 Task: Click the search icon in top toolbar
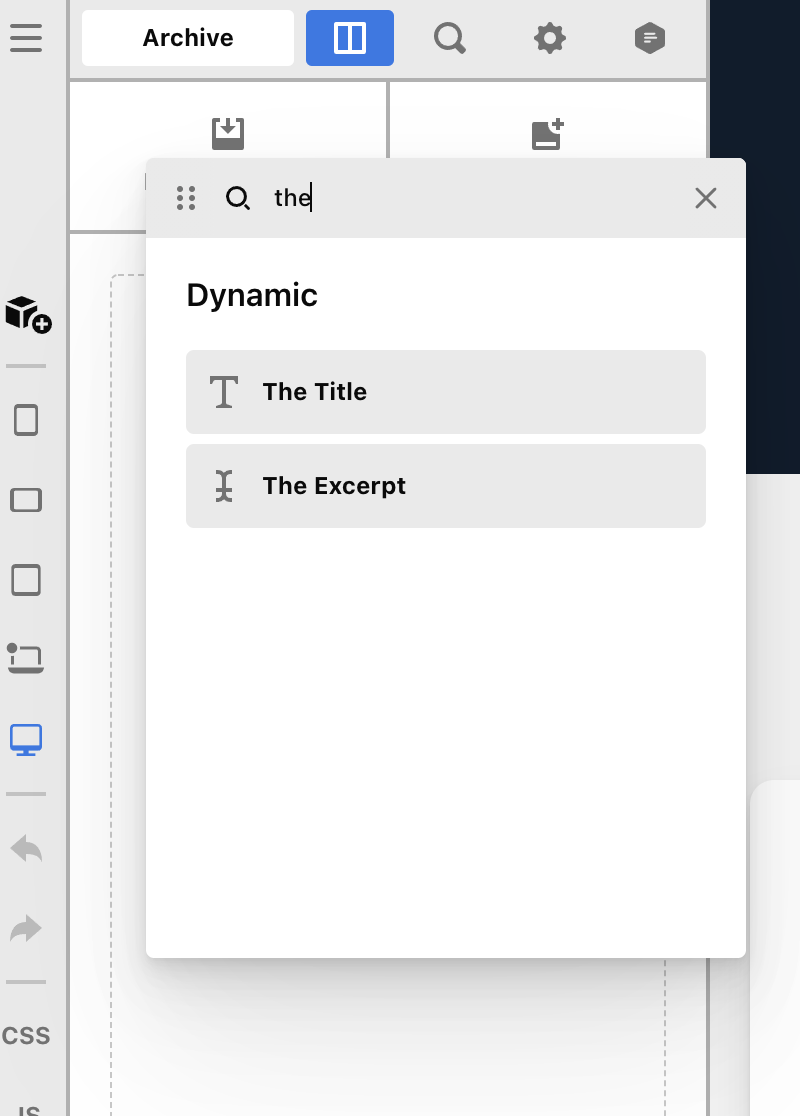[450, 38]
